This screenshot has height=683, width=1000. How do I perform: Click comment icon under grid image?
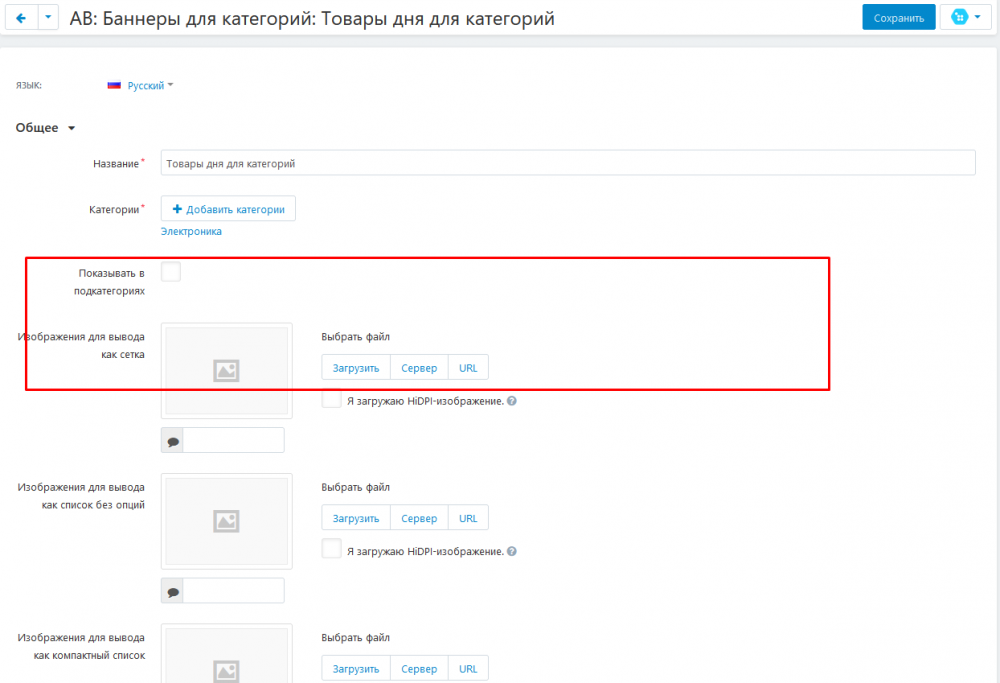coord(172,441)
